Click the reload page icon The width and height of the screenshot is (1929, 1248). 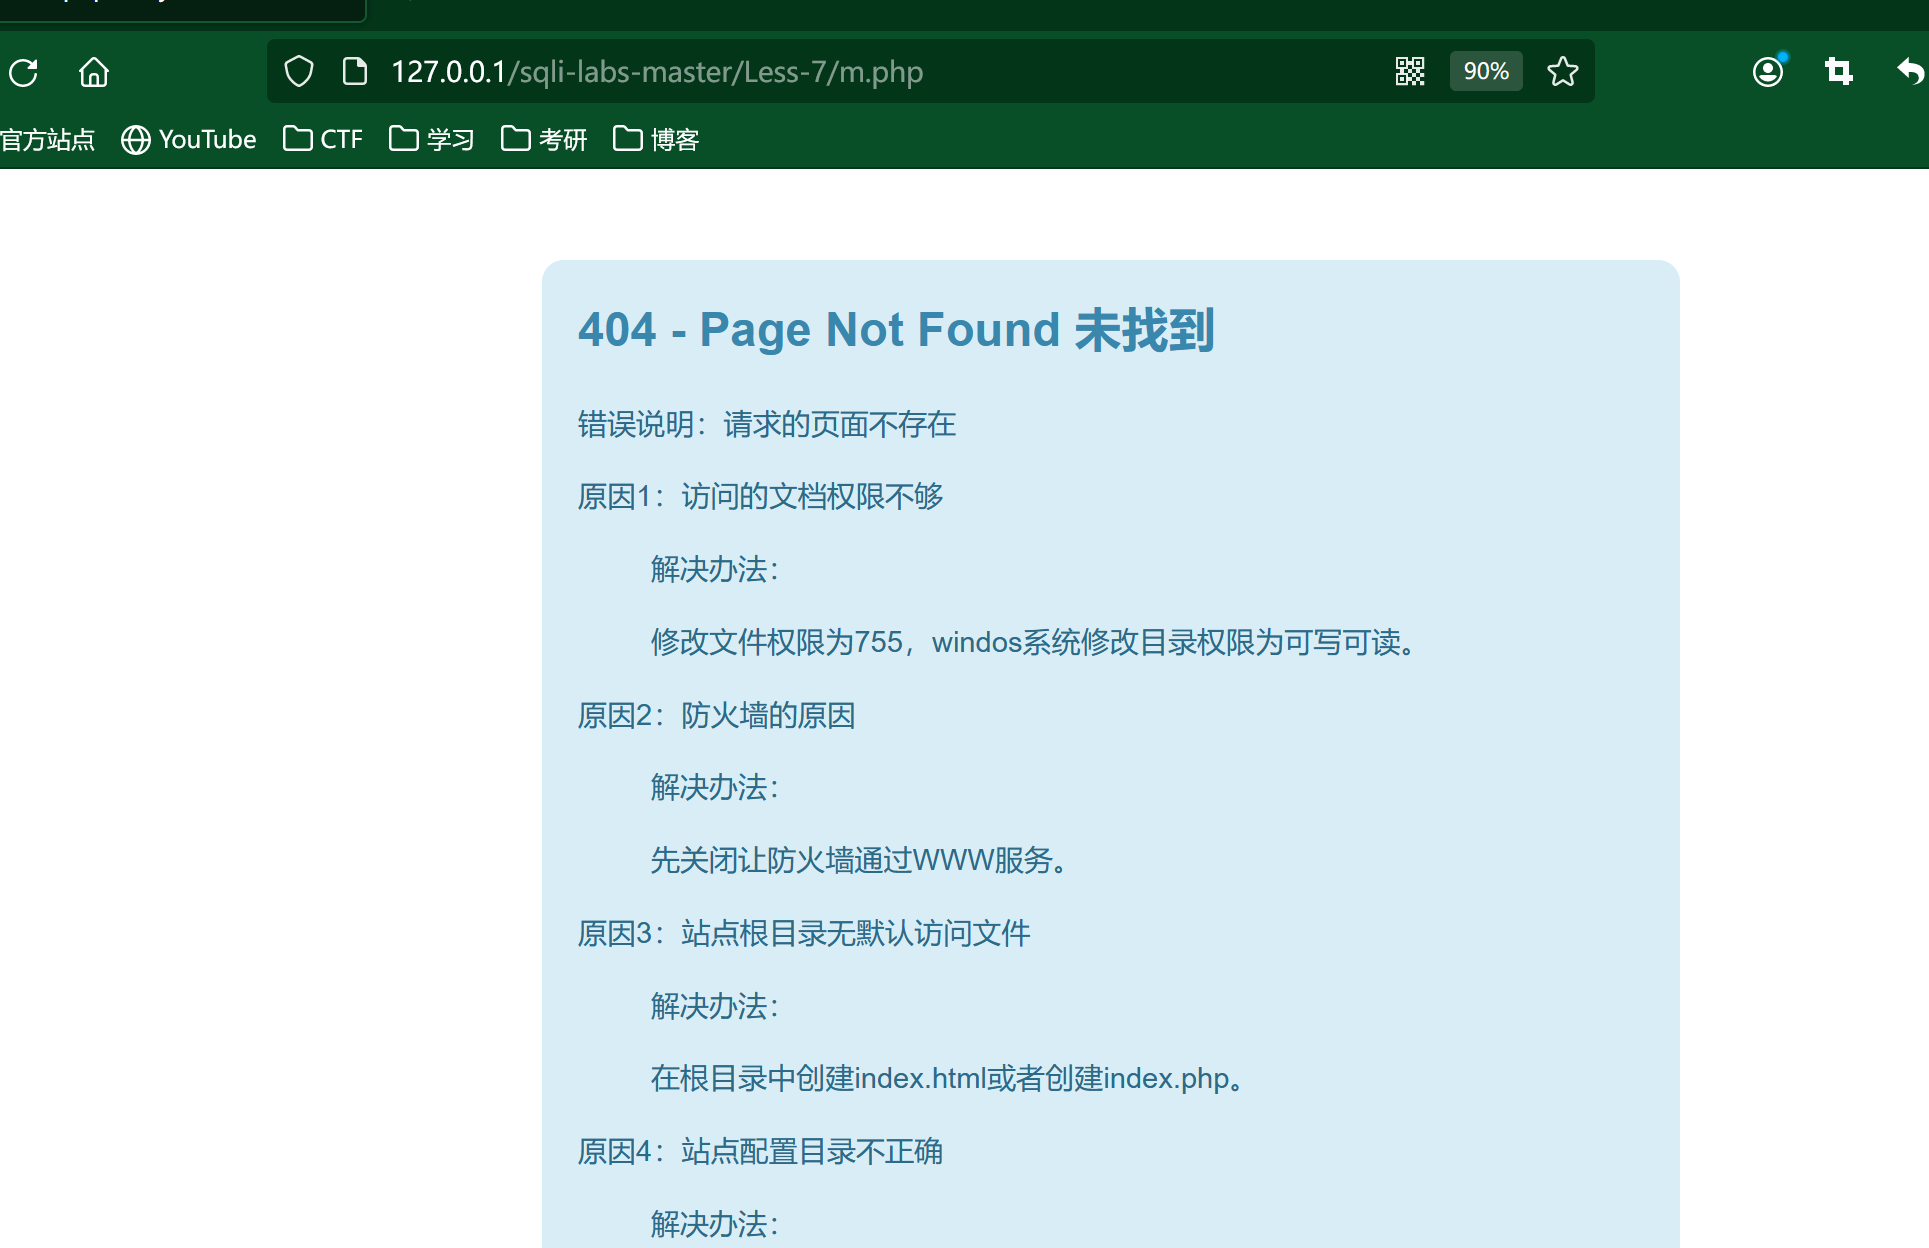pos(23,72)
